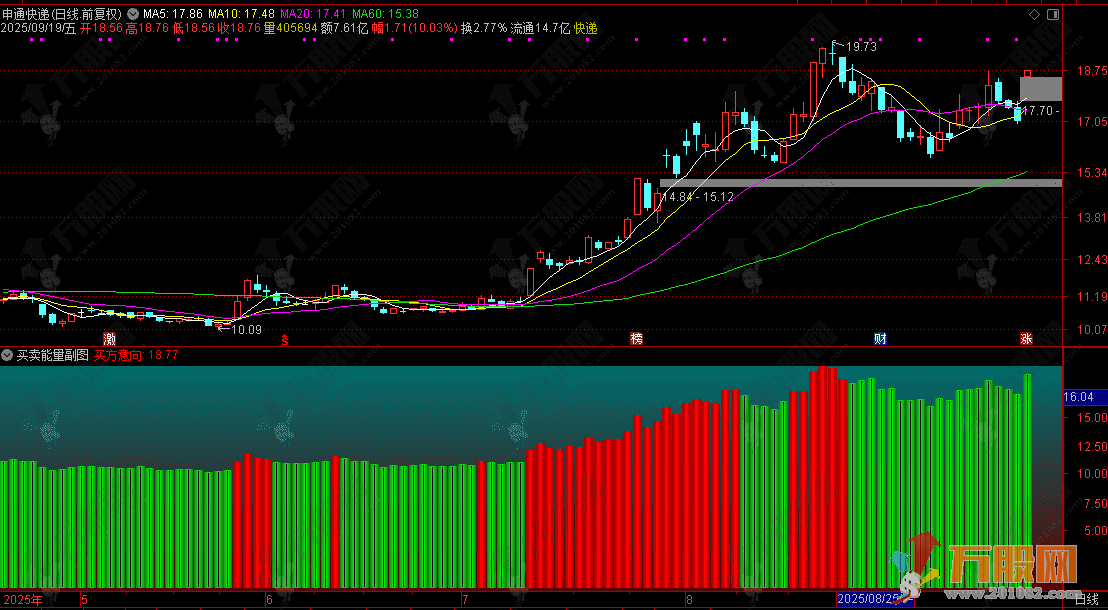Click the 幅1.71(10.03%) change value
Image resolution: width=1108 pixels, height=610 pixels.
click(415, 28)
